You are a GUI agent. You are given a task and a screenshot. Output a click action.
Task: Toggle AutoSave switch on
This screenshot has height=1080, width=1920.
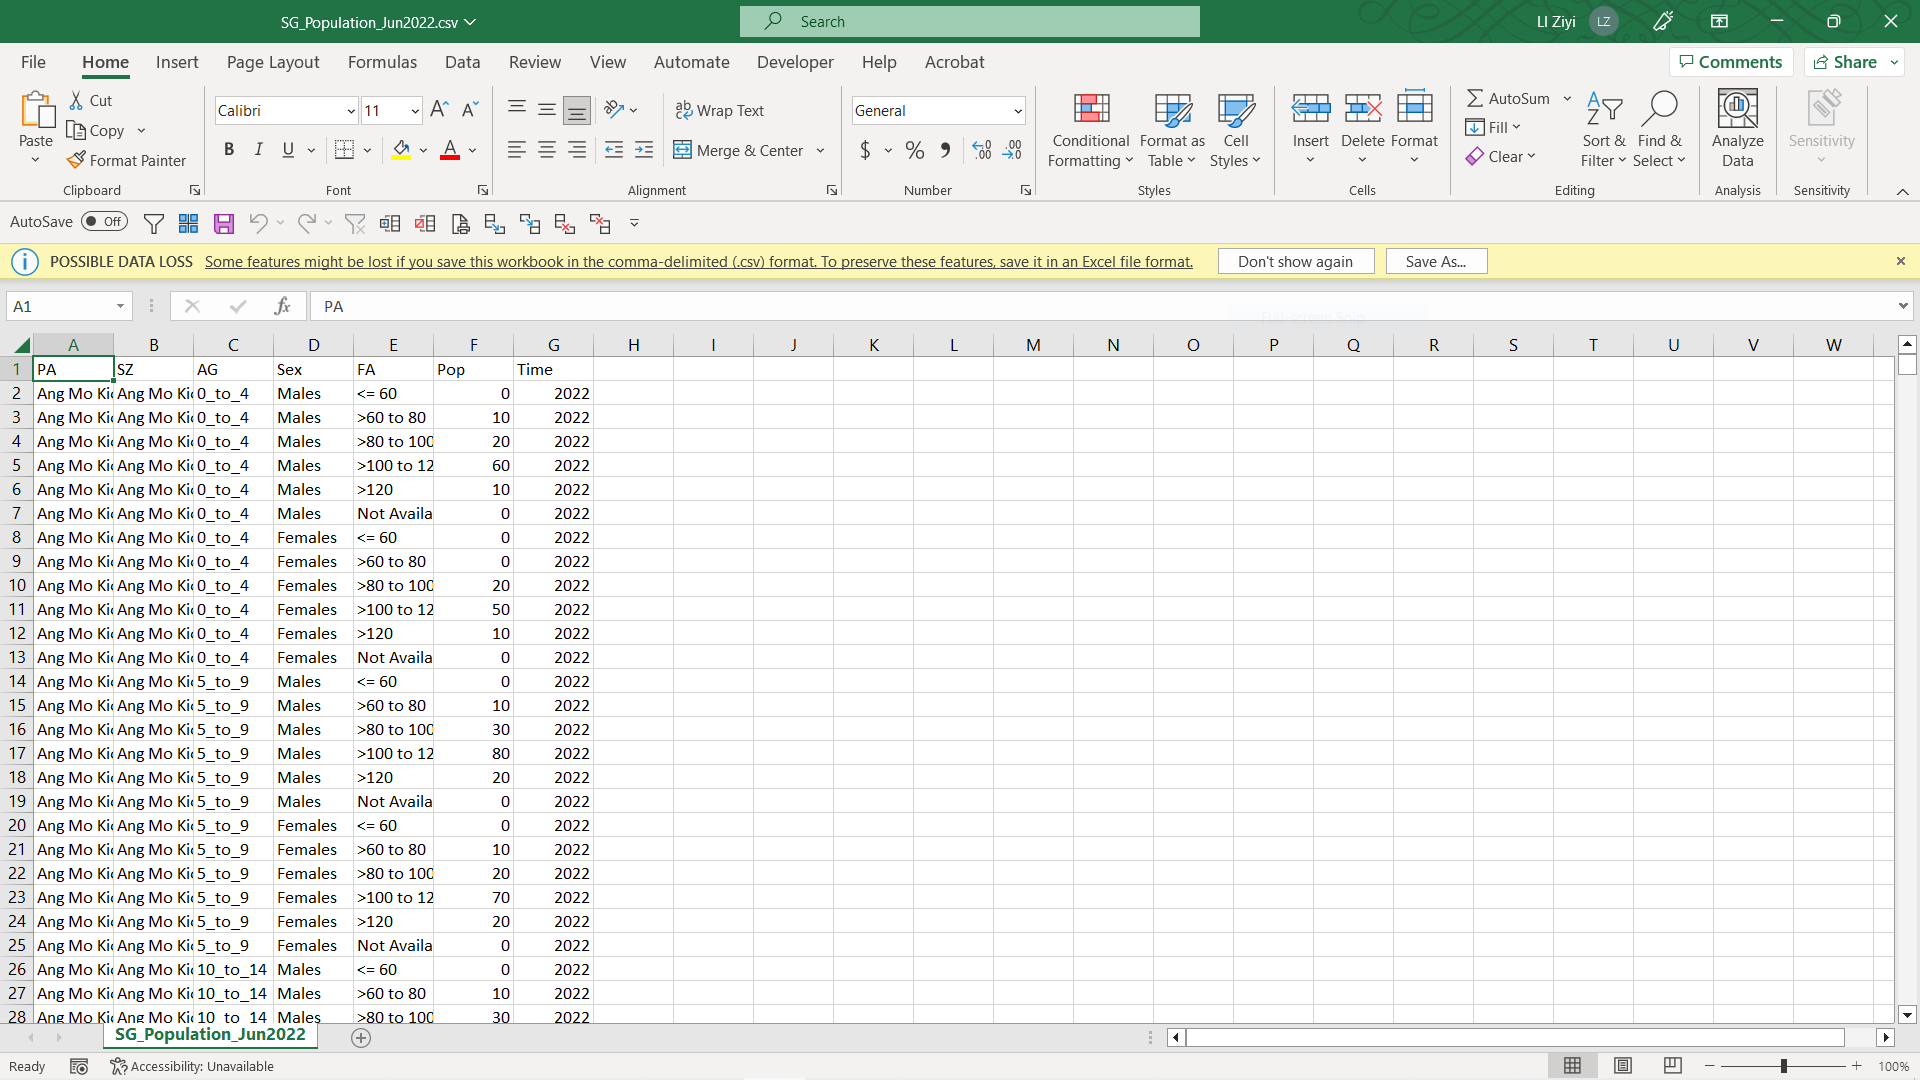(105, 222)
